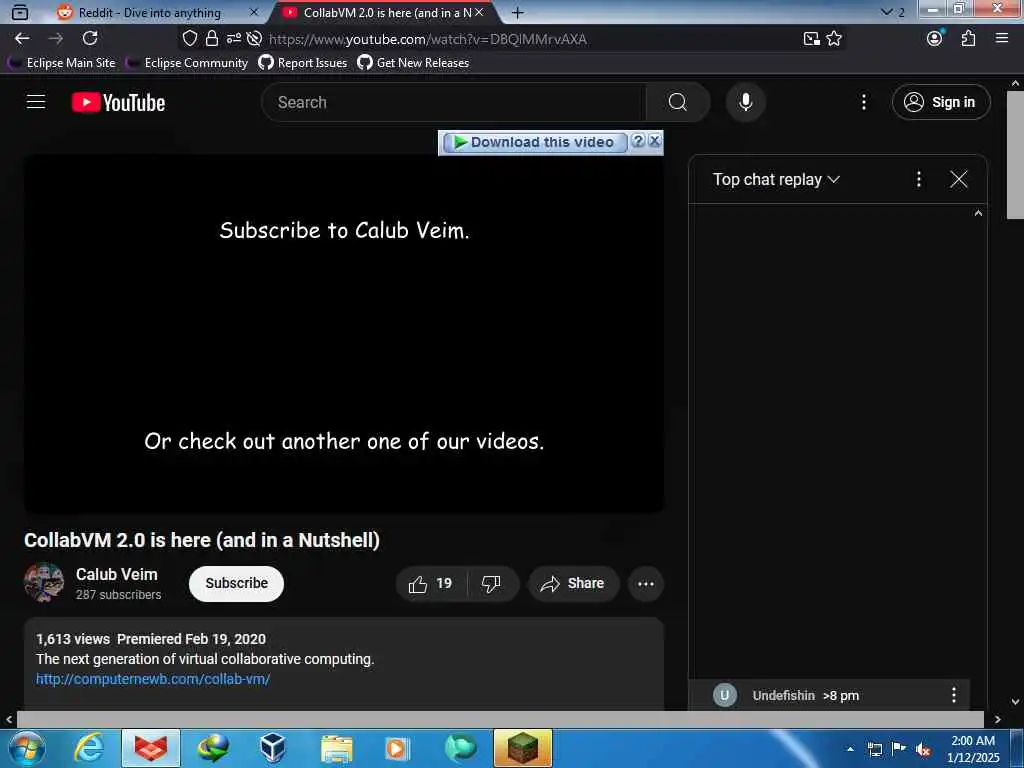Click the horizontal scrollbar at bottom
1024x768 pixels.
click(500, 719)
